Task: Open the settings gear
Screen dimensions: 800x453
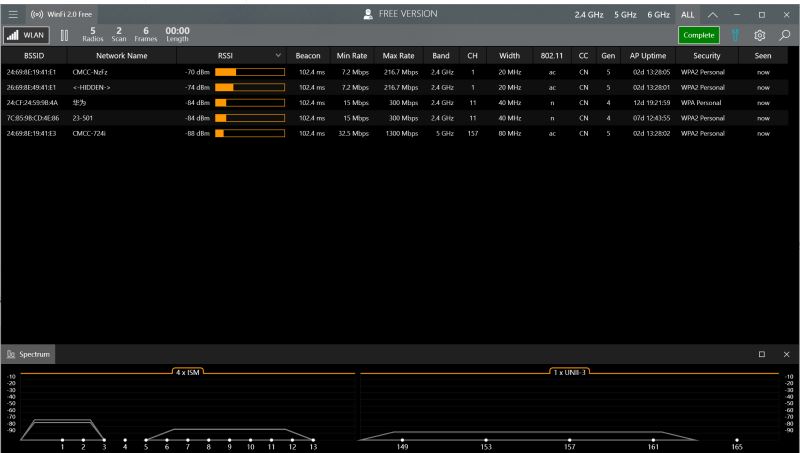Action: point(759,35)
